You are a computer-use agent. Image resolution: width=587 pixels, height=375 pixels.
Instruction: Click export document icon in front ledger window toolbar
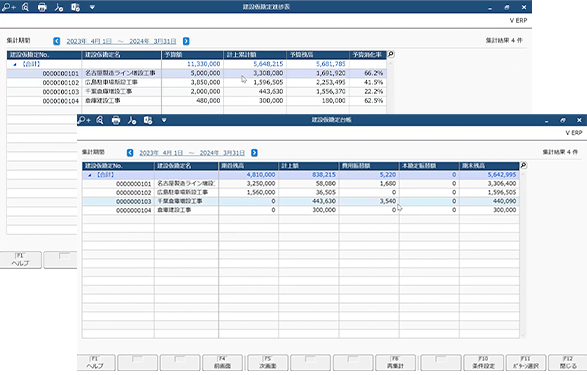[148, 120]
